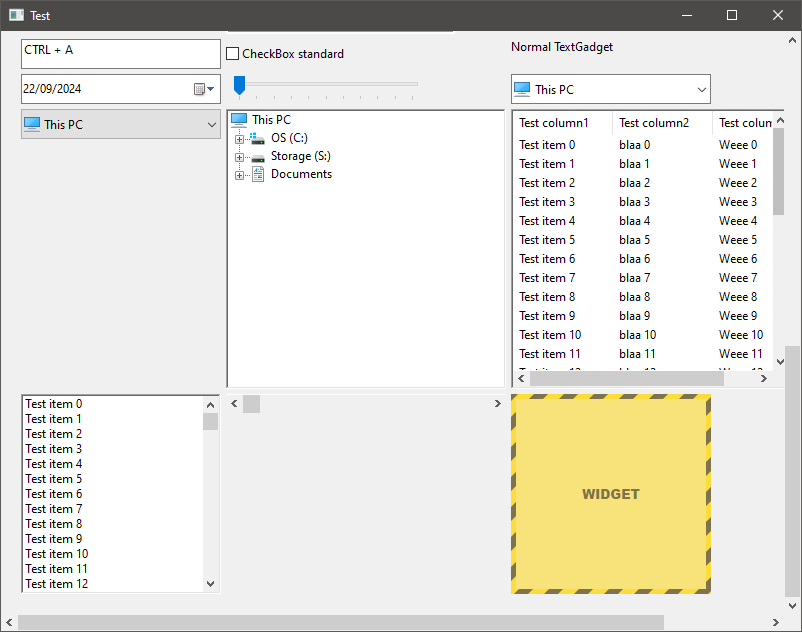Minimize the Test window
The image size is (802, 632).
point(687,15)
